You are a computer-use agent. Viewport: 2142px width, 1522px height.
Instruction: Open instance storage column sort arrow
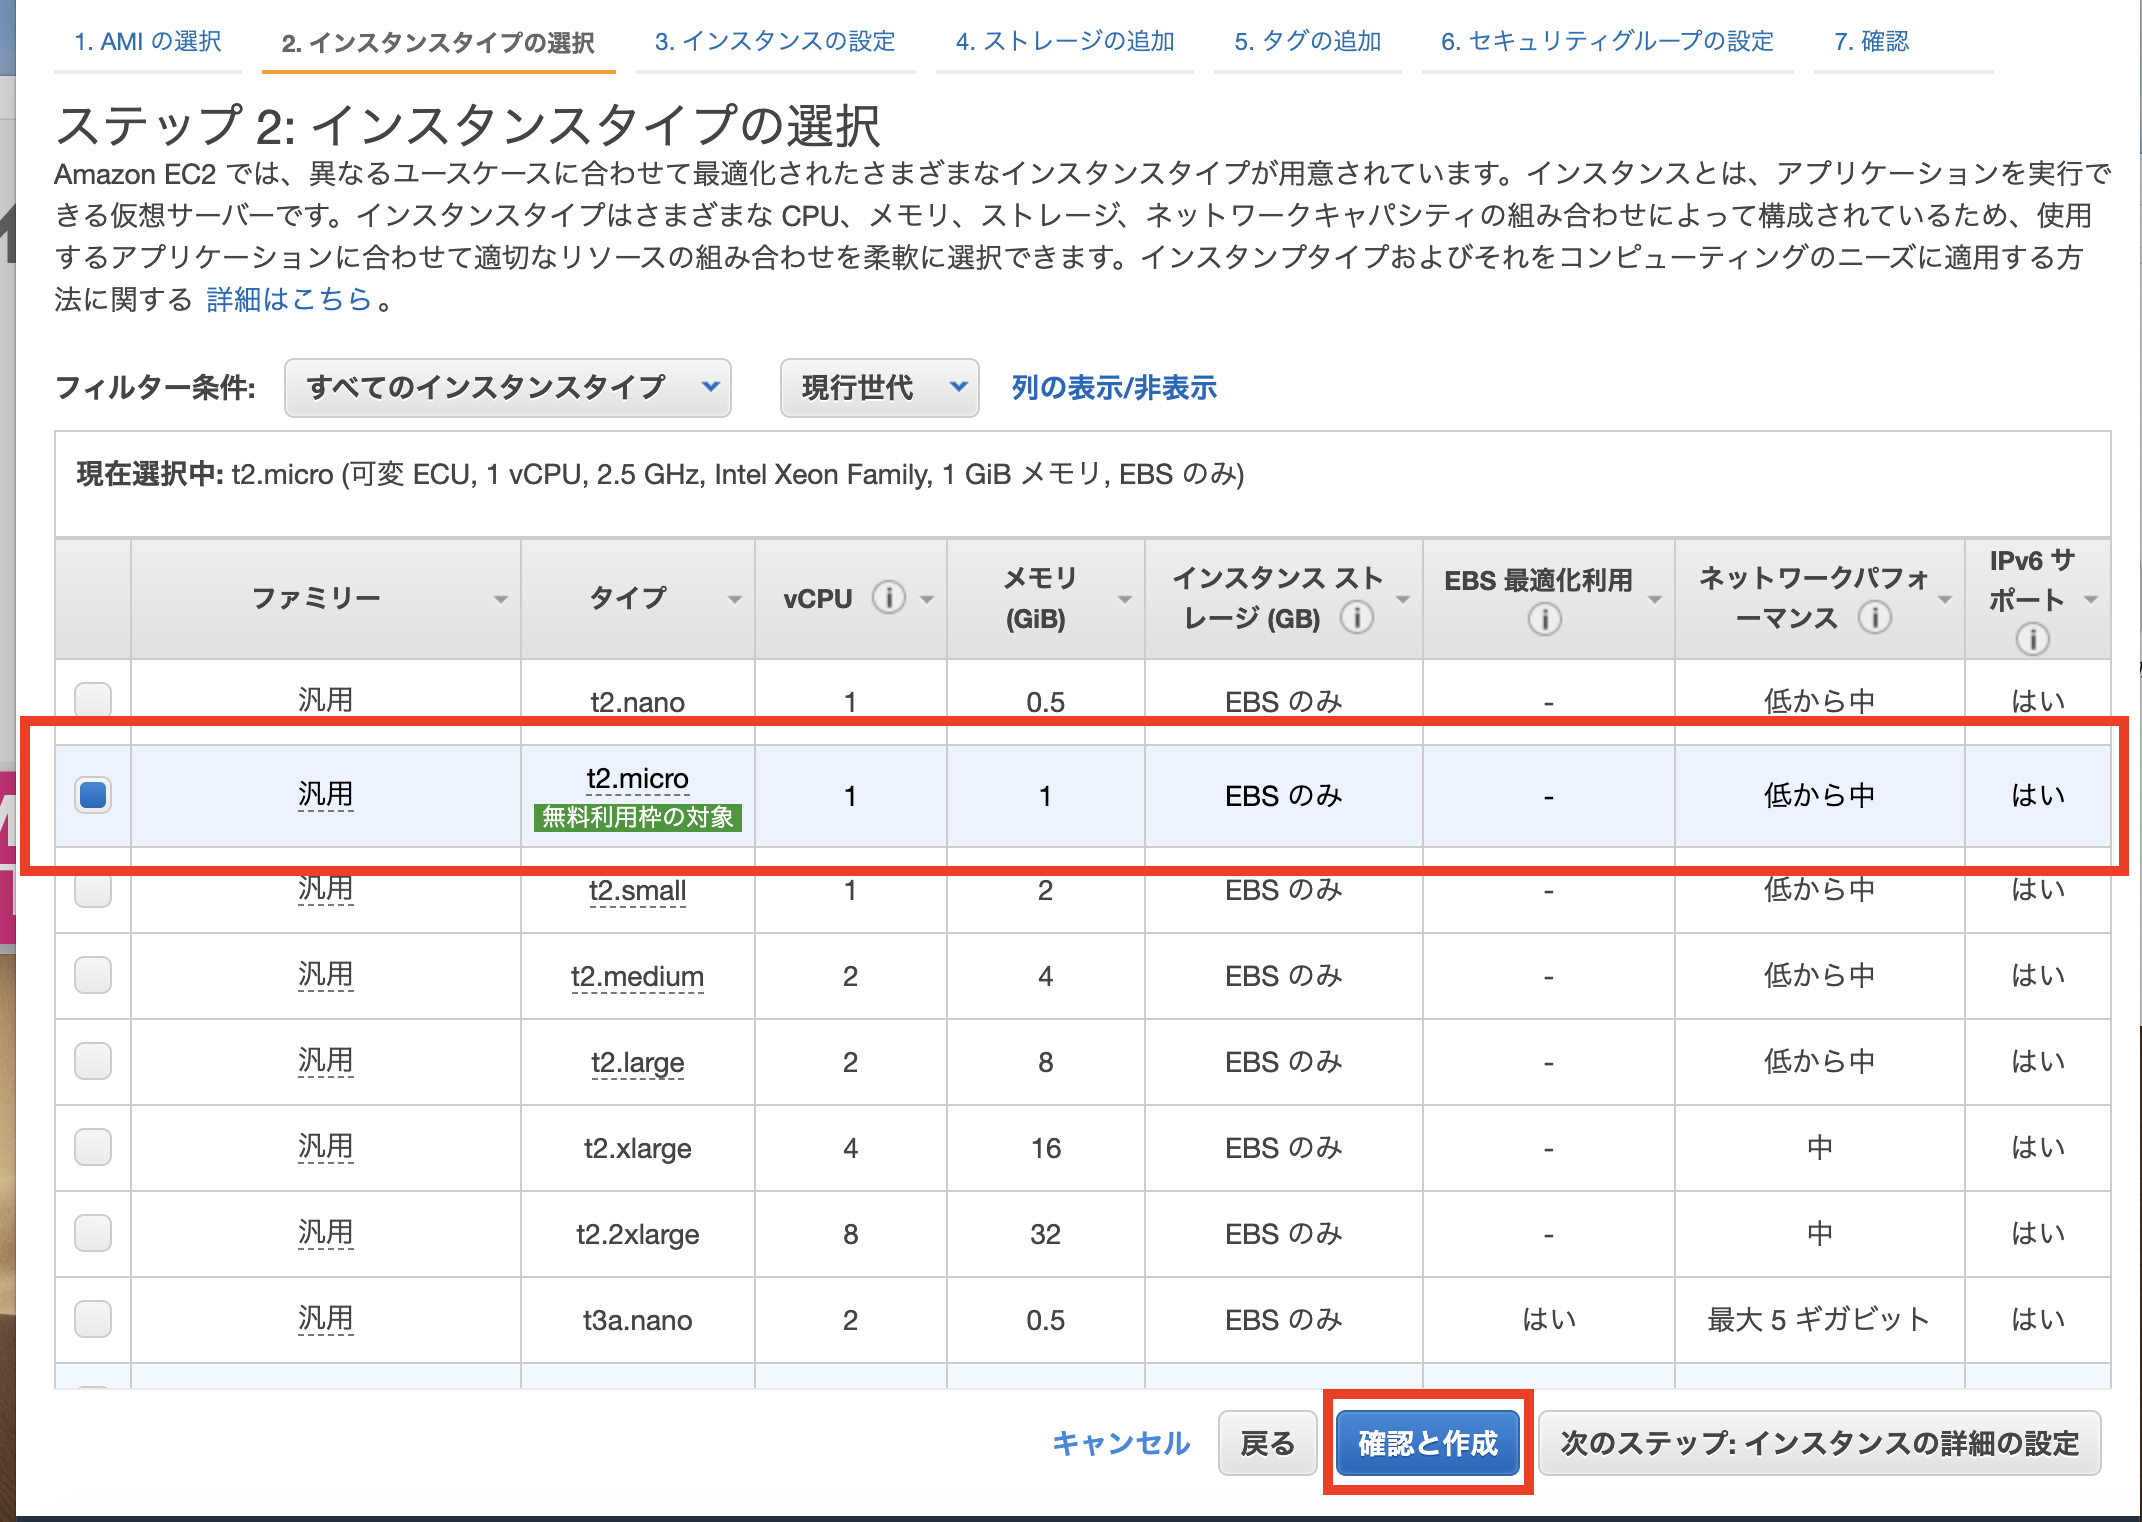[x=1403, y=600]
